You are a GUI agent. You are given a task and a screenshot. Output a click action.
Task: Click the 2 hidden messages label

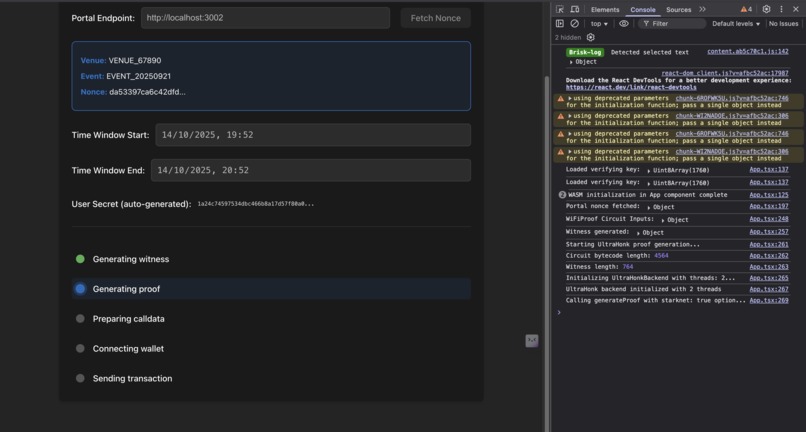pyautogui.click(x=568, y=38)
